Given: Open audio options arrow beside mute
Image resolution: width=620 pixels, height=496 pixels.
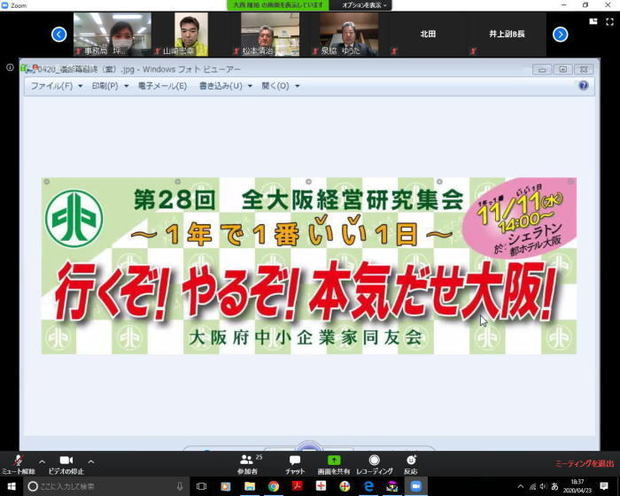Looking at the screenshot, I should [x=42, y=461].
